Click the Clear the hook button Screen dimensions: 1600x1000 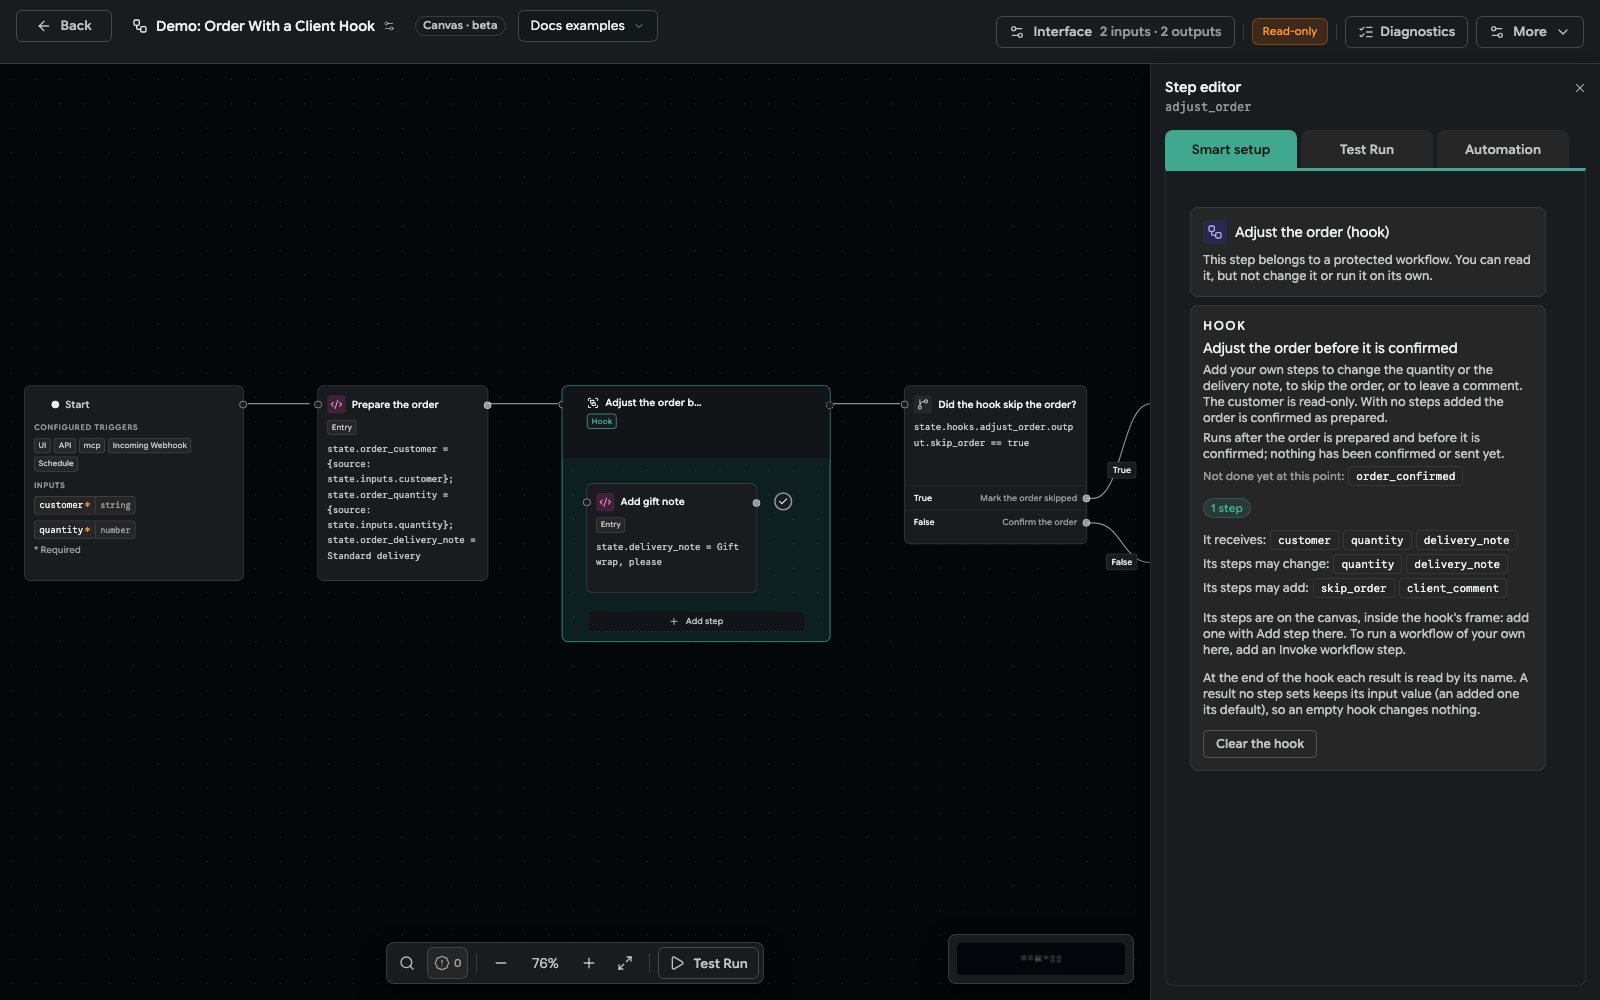pos(1259,744)
